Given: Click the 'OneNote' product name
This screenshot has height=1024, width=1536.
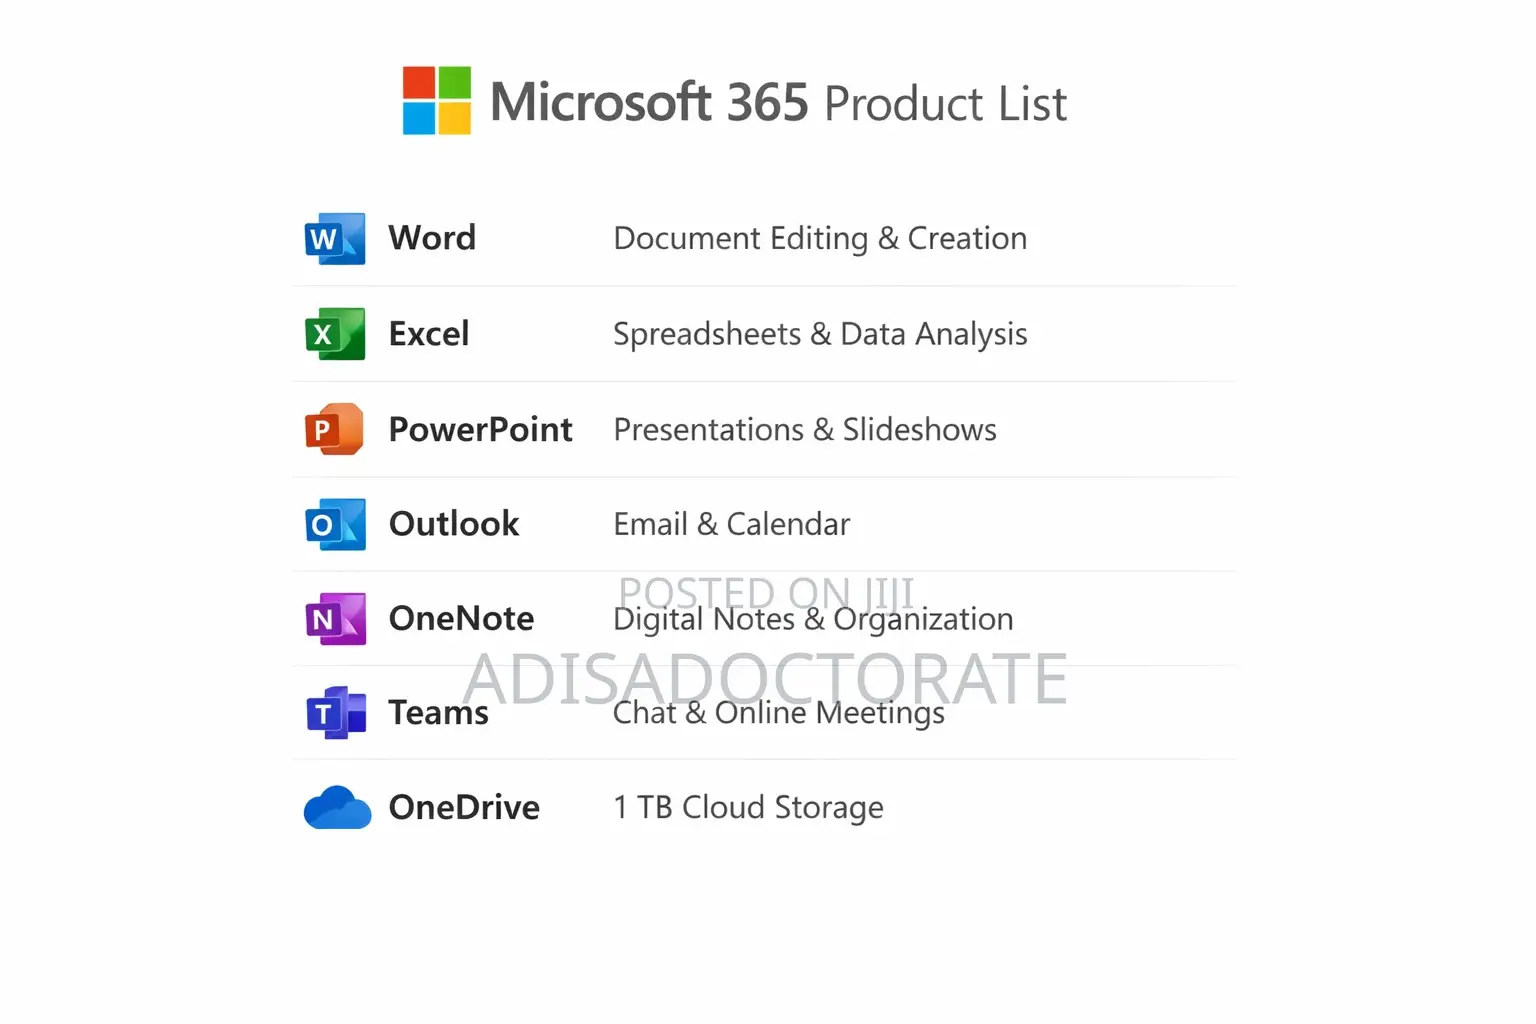Looking at the screenshot, I should tap(461, 619).
